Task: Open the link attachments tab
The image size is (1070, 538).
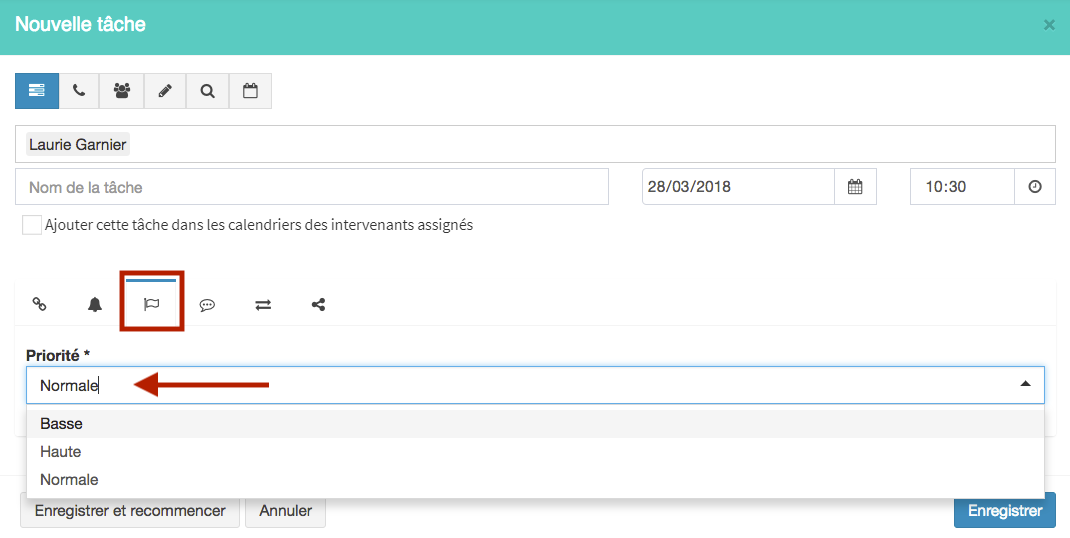Action: coord(40,305)
